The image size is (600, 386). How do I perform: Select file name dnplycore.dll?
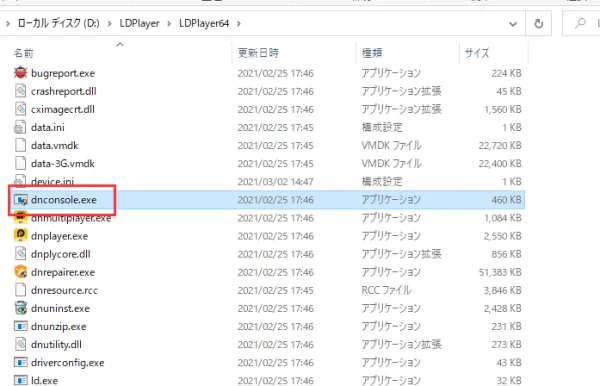click(60, 254)
